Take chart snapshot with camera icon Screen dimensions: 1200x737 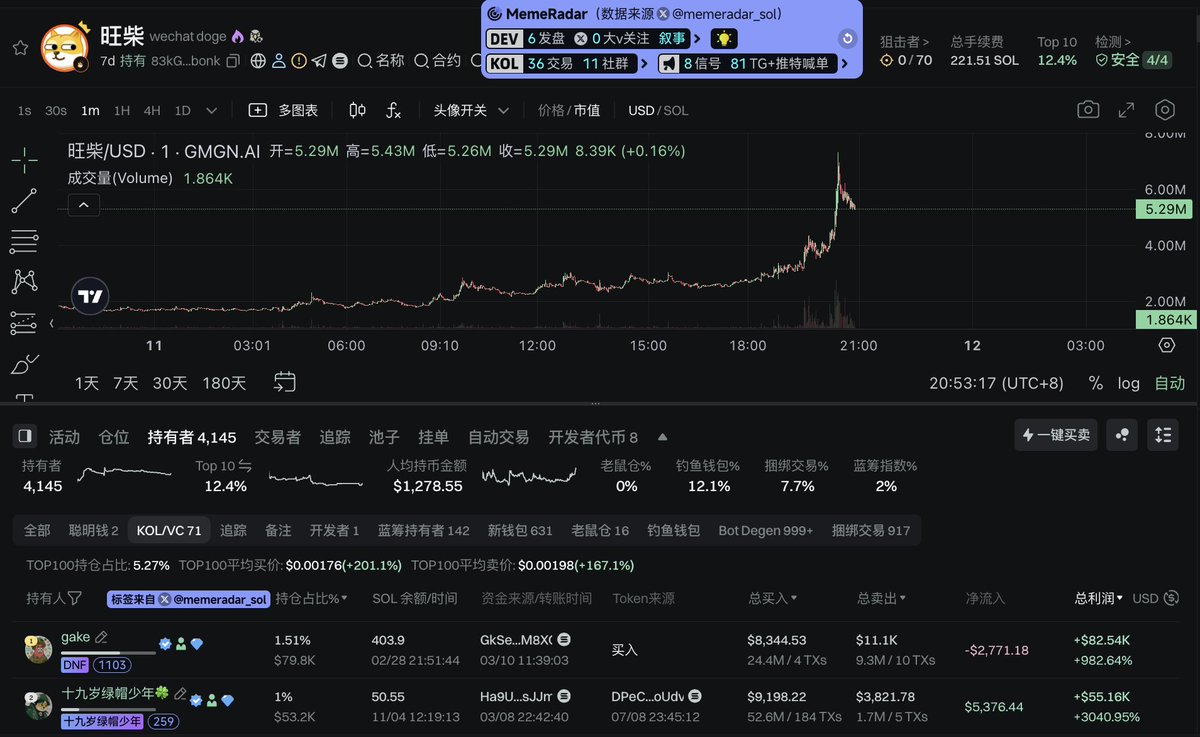pyautogui.click(x=1088, y=110)
